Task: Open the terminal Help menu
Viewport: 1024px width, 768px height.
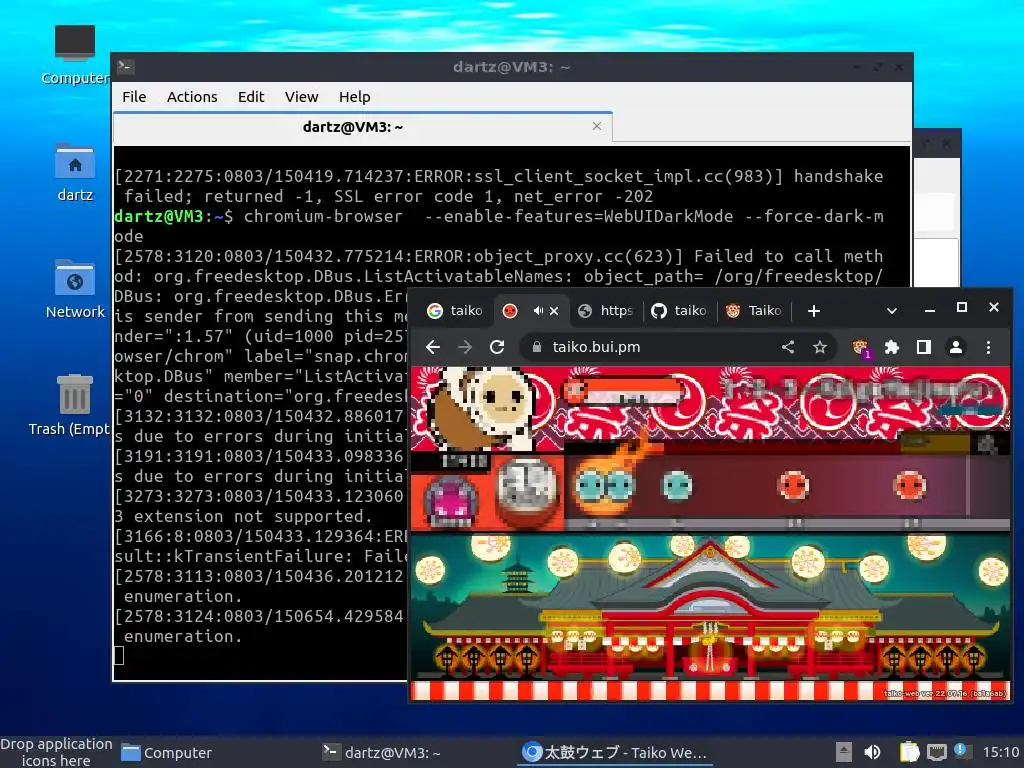Action: (x=355, y=97)
